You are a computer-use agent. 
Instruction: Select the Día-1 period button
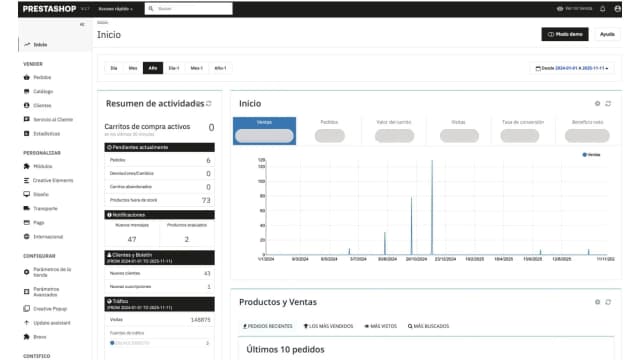point(174,68)
